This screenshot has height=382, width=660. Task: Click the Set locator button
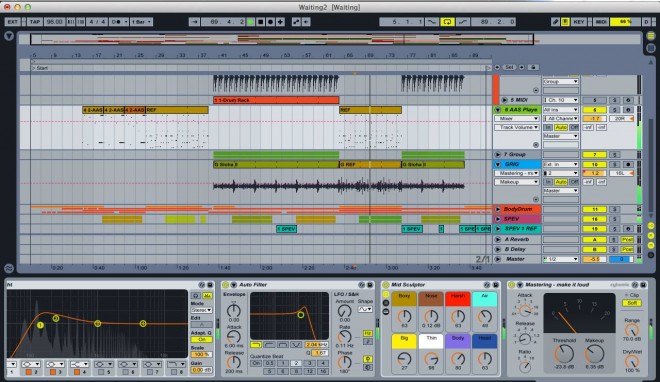509,67
